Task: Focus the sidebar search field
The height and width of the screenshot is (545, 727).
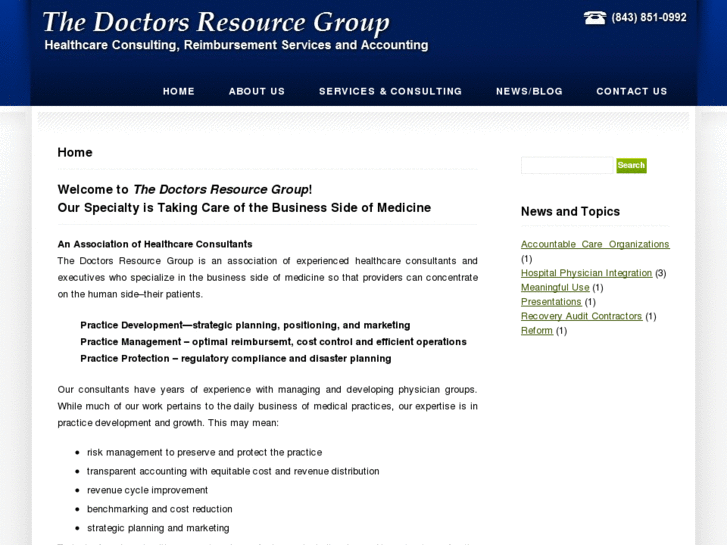Action: coord(567,165)
